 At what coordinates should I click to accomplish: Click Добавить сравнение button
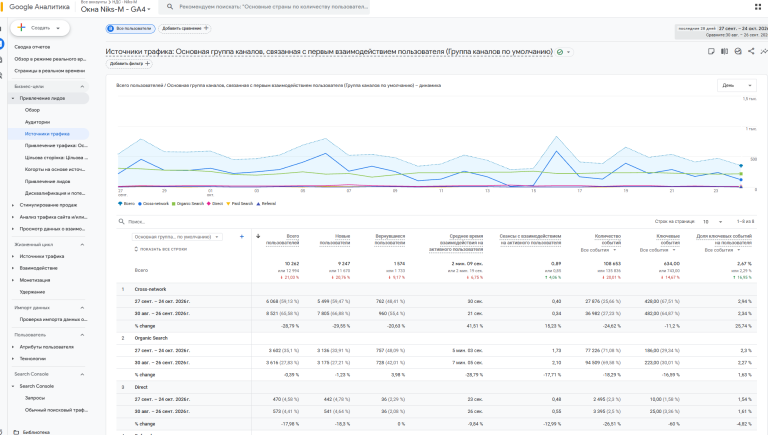pyautogui.click(x=185, y=28)
